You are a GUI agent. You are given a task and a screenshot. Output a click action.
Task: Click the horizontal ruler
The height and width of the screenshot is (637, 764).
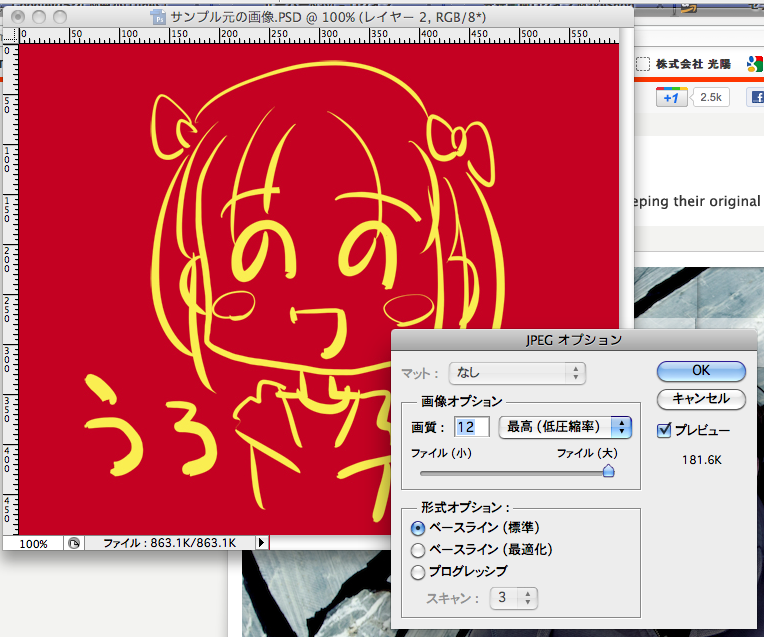319,36
